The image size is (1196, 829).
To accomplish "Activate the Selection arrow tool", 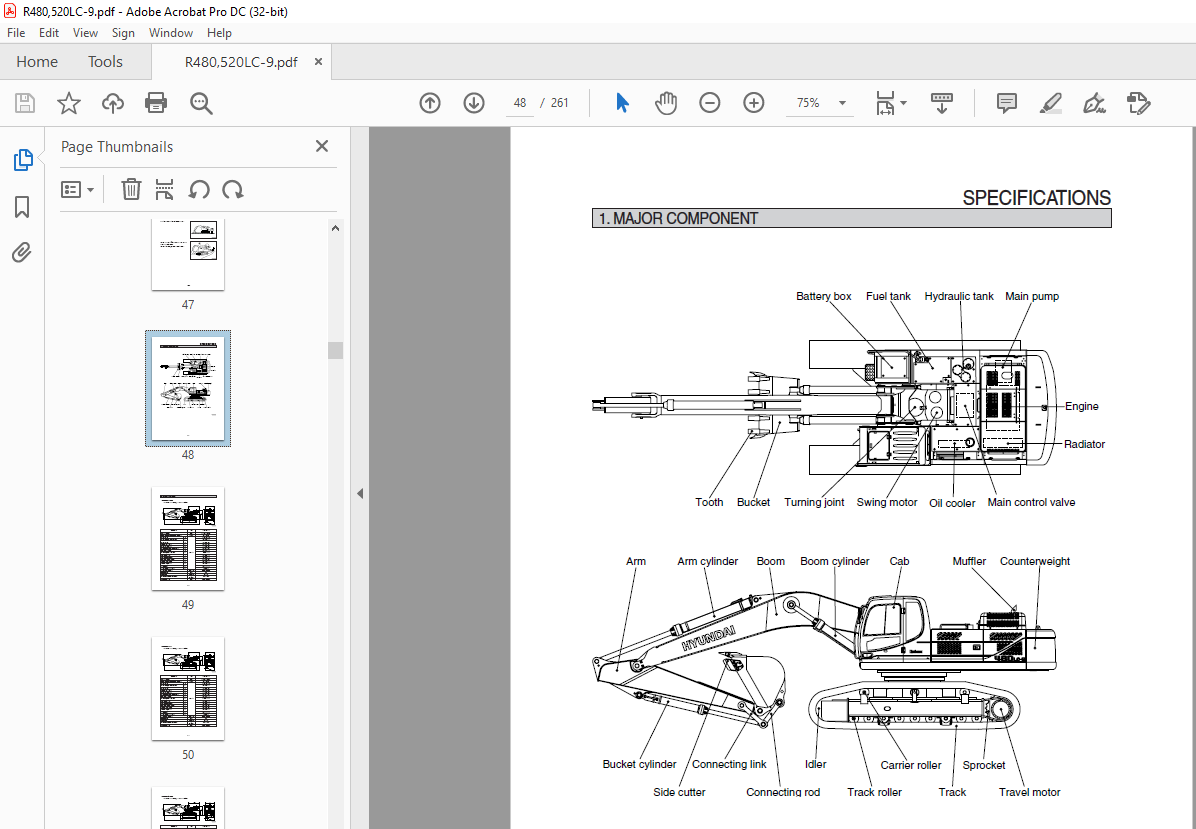I will point(622,103).
